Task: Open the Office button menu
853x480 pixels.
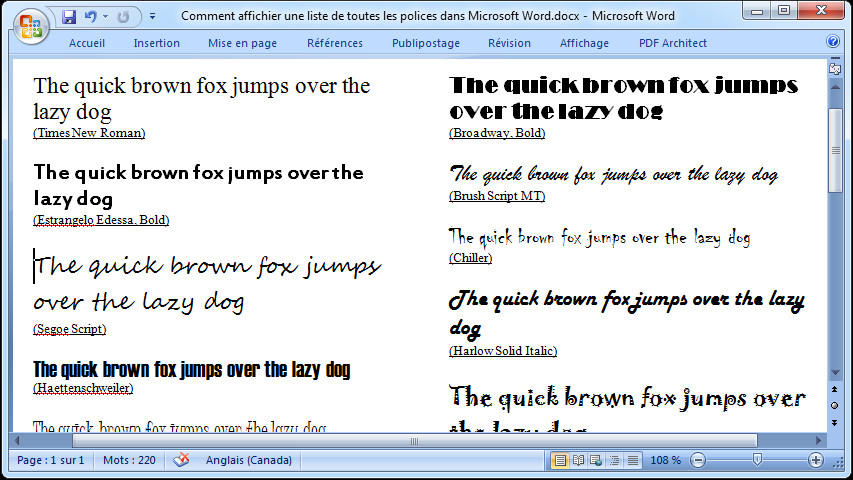Action: tap(27, 23)
